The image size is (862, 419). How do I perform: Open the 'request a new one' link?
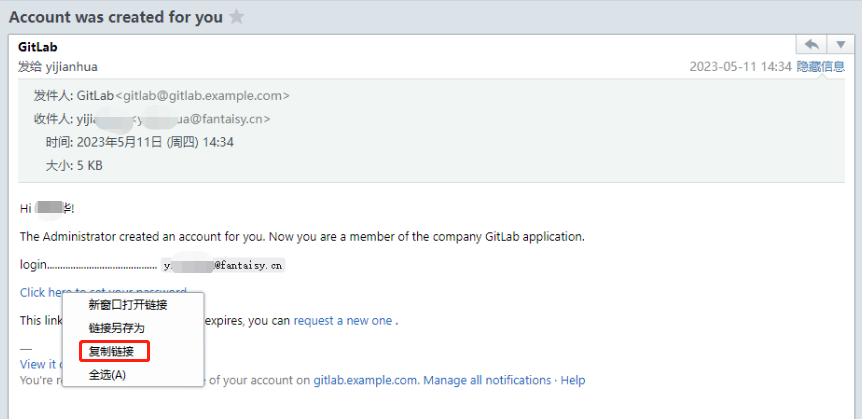point(342,321)
